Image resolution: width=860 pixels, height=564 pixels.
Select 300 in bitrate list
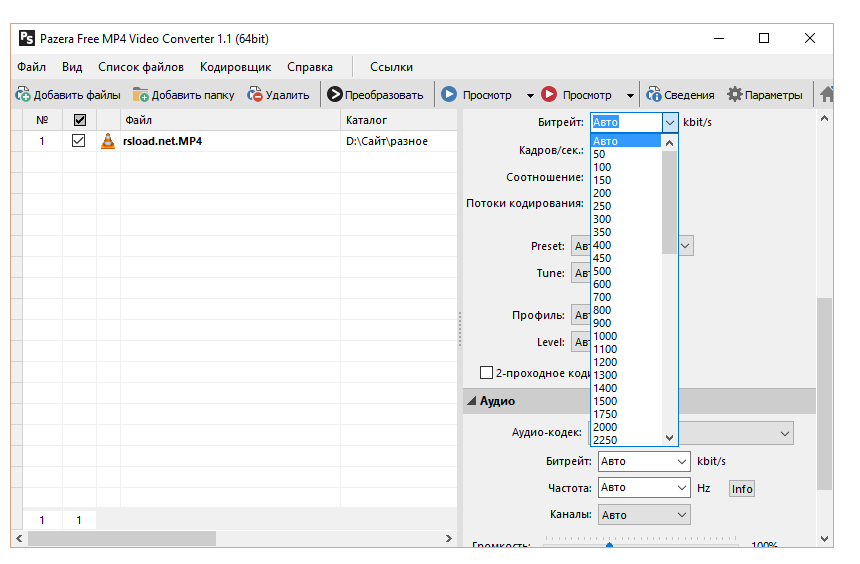click(x=626, y=219)
